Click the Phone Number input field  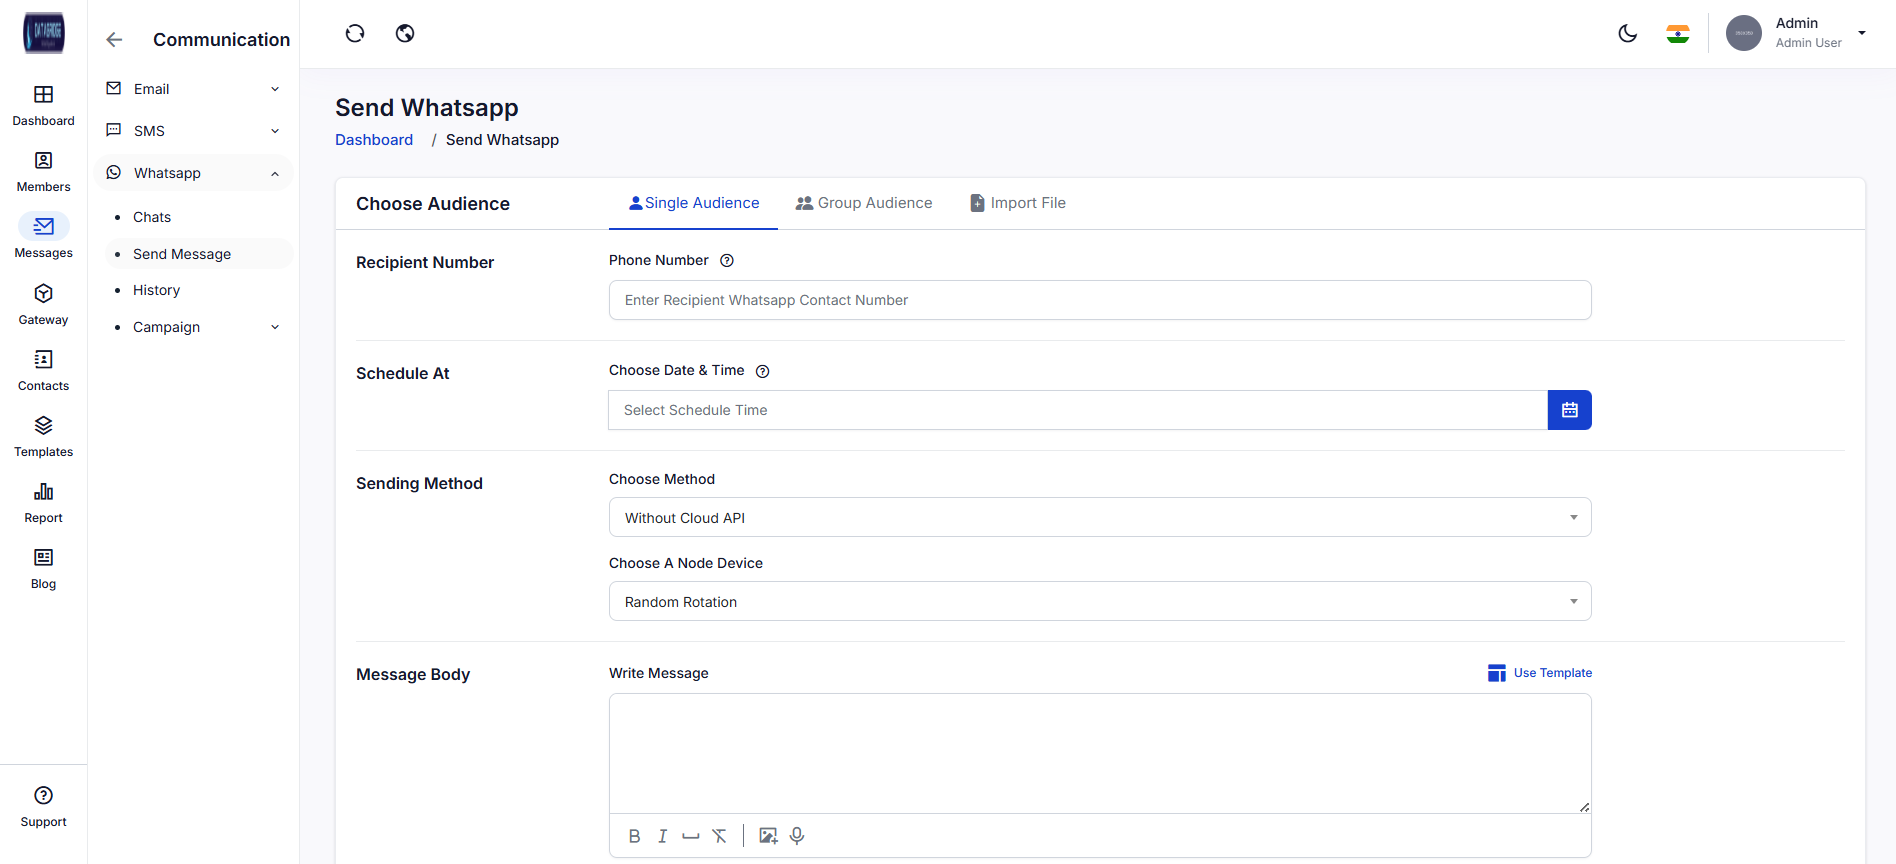click(1099, 300)
